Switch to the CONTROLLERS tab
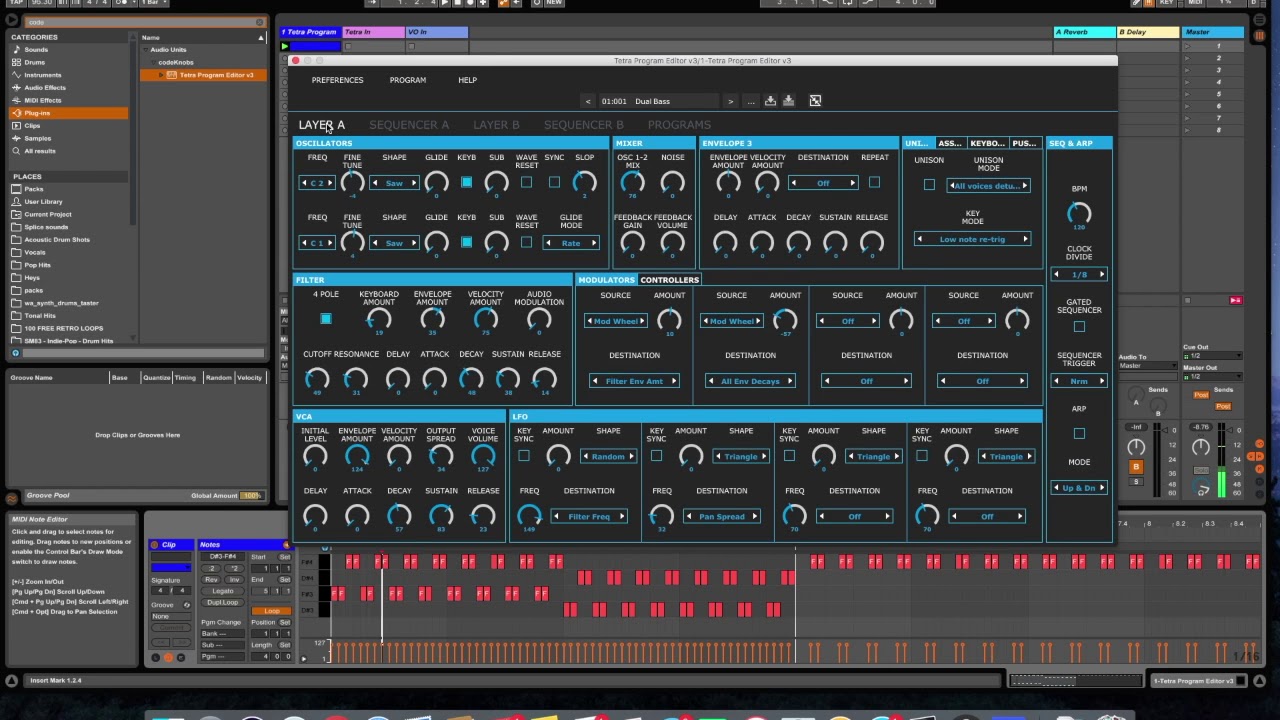The image size is (1280, 720). (669, 280)
